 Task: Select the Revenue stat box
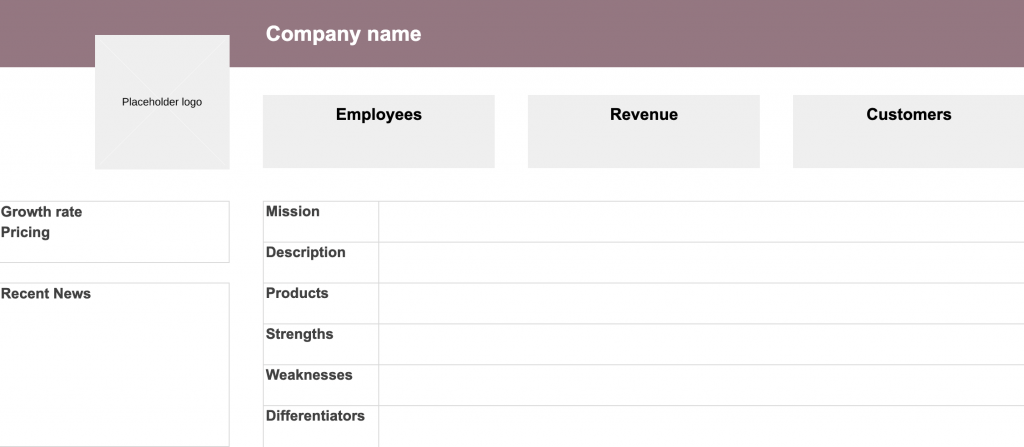coord(643,131)
